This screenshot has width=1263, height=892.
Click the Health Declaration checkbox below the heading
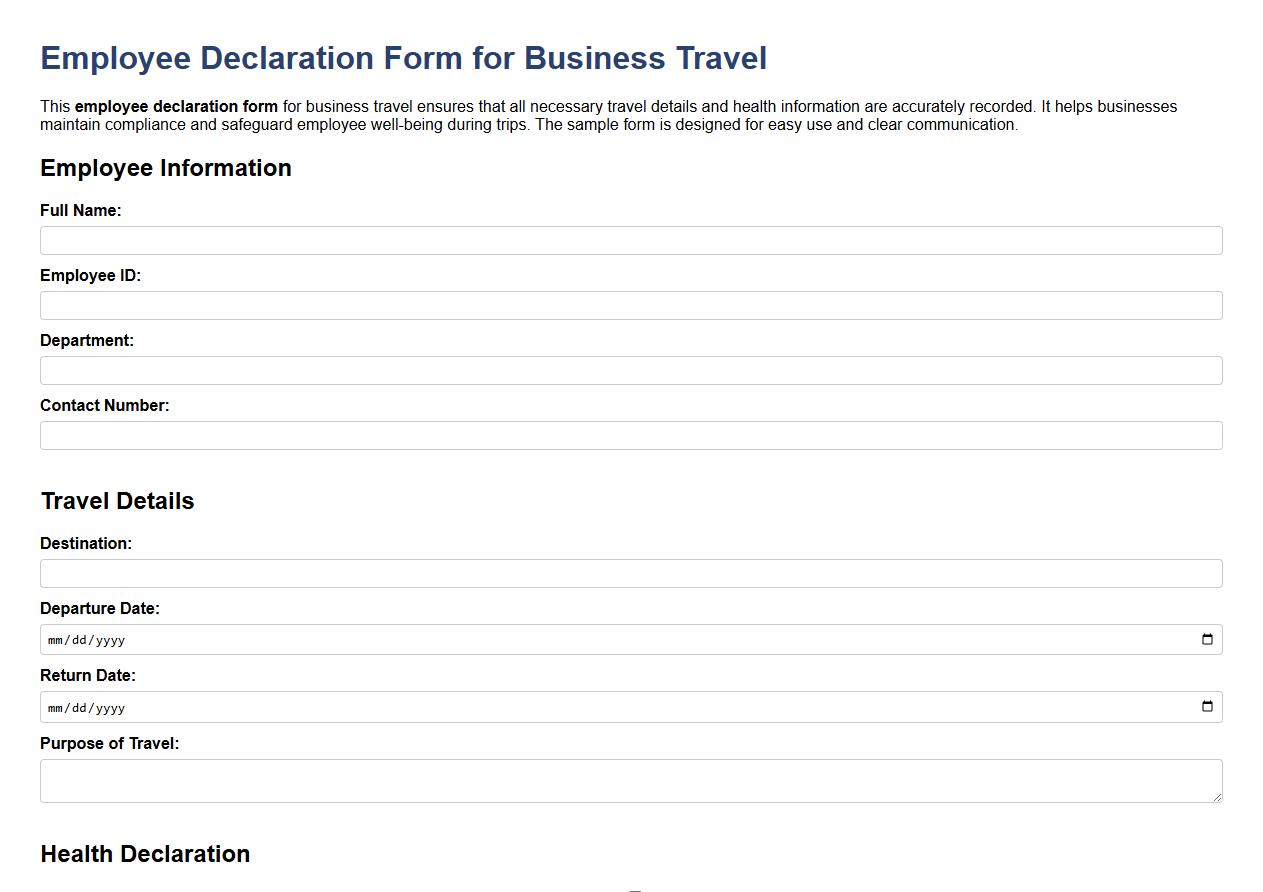click(637, 888)
